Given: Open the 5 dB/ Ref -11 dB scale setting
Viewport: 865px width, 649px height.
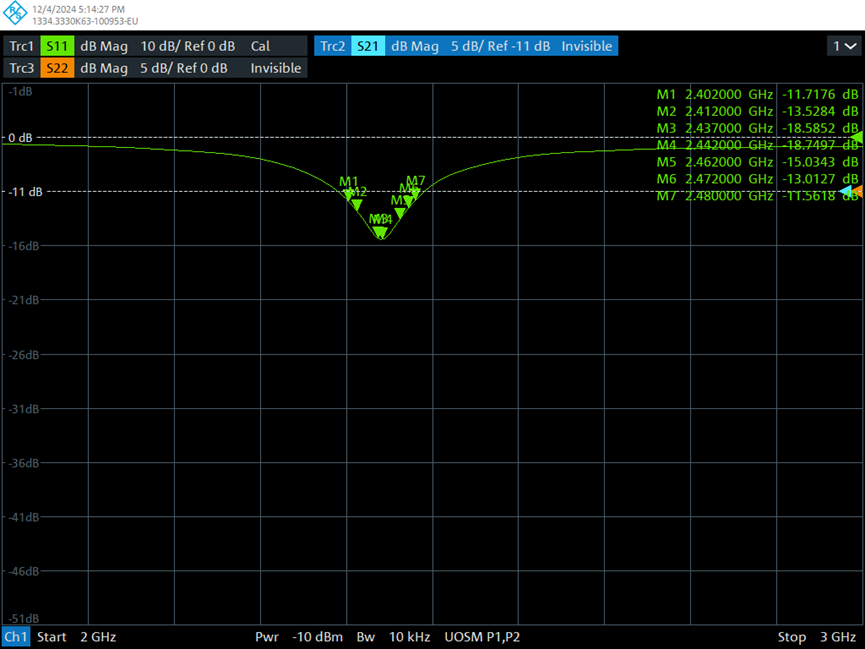Looking at the screenshot, I should [500, 46].
